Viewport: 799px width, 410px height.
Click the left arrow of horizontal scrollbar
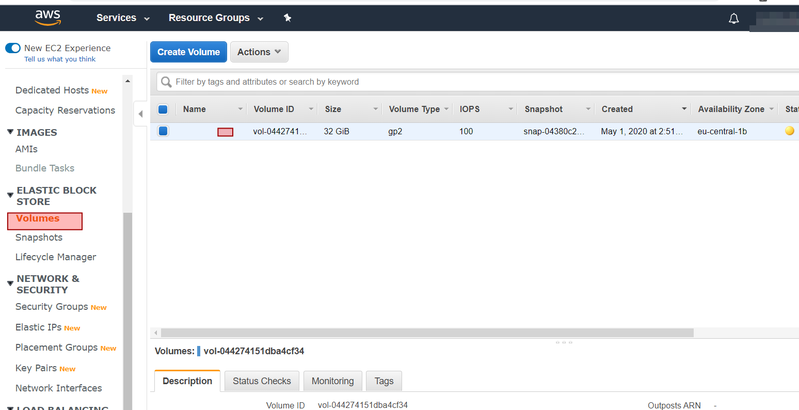click(x=156, y=333)
